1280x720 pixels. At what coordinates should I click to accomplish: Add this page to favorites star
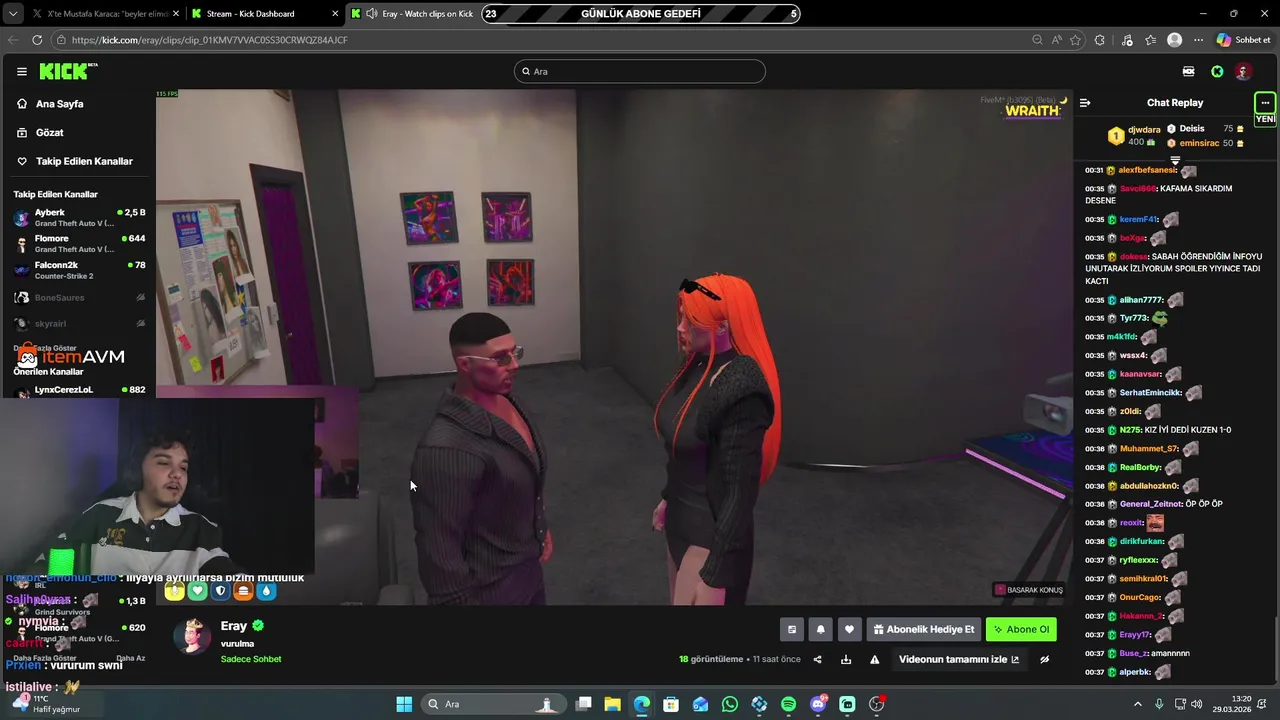tap(1076, 40)
